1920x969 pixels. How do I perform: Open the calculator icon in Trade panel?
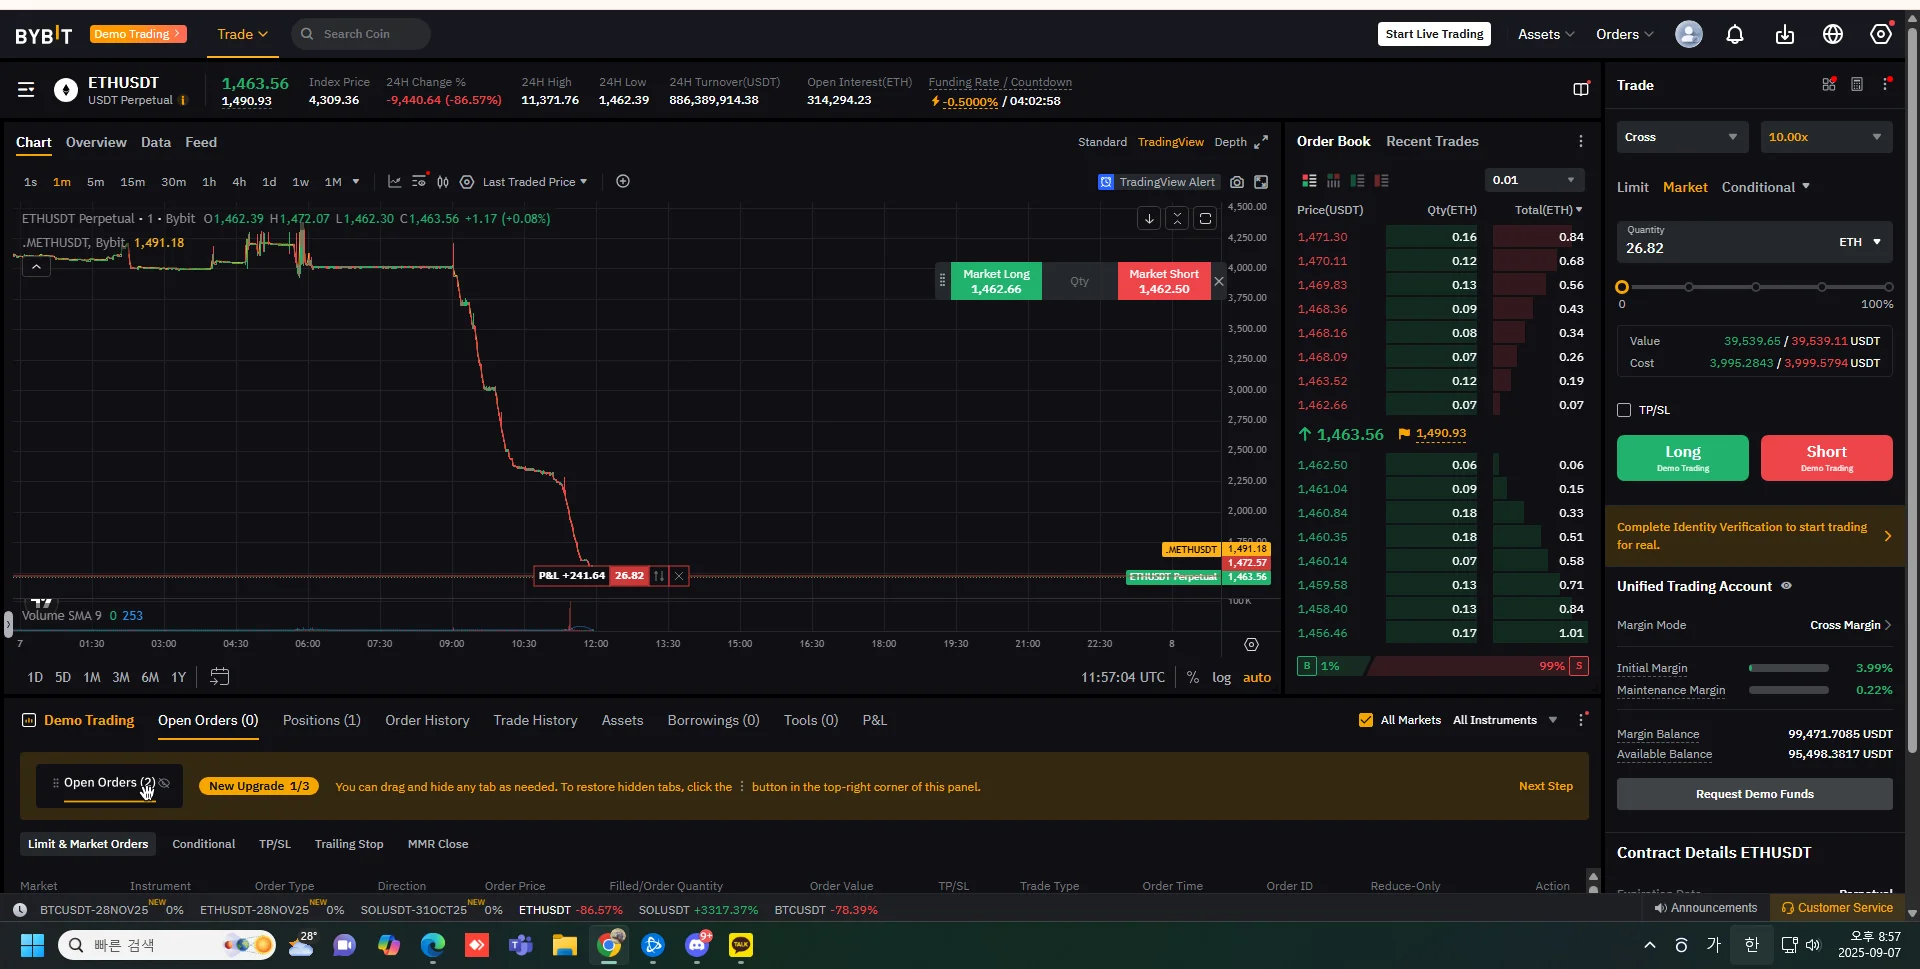tap(1857, 85)
